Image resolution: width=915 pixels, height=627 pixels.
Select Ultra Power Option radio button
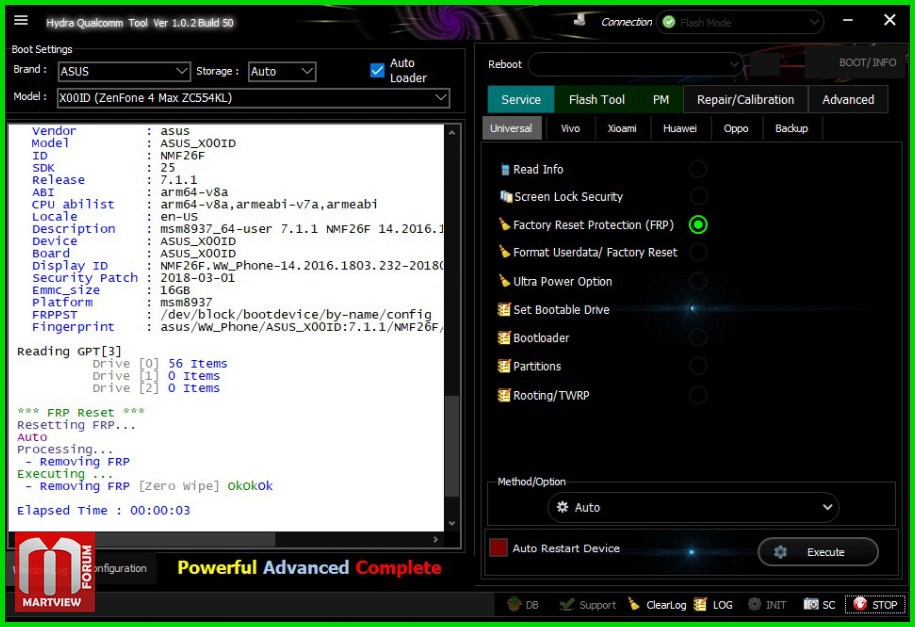pos(698,281)
